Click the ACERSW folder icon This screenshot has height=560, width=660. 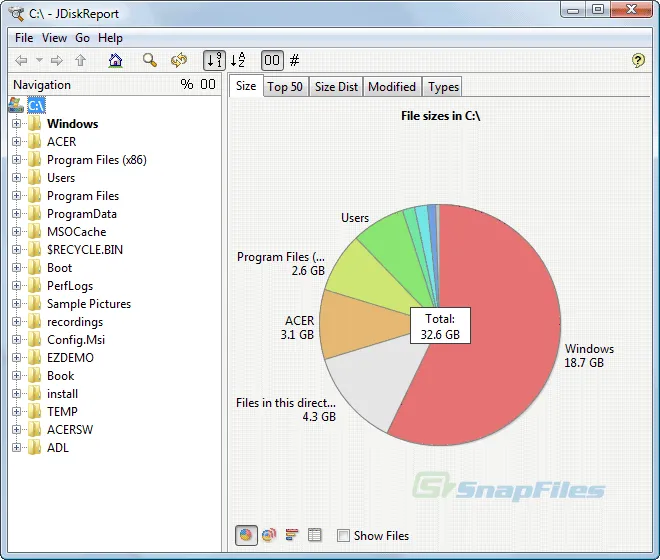tap(35, 429)
